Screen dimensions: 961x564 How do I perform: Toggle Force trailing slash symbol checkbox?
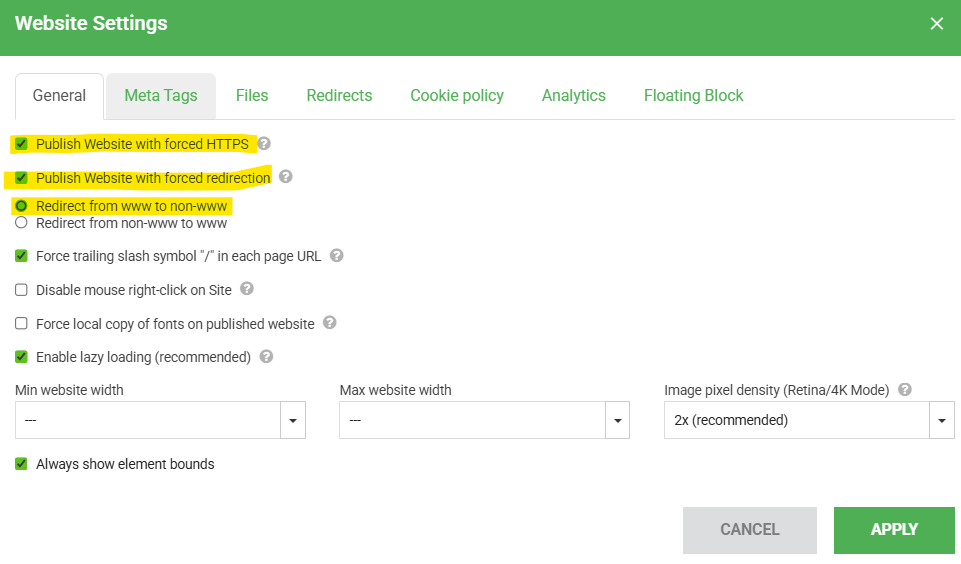21,256
